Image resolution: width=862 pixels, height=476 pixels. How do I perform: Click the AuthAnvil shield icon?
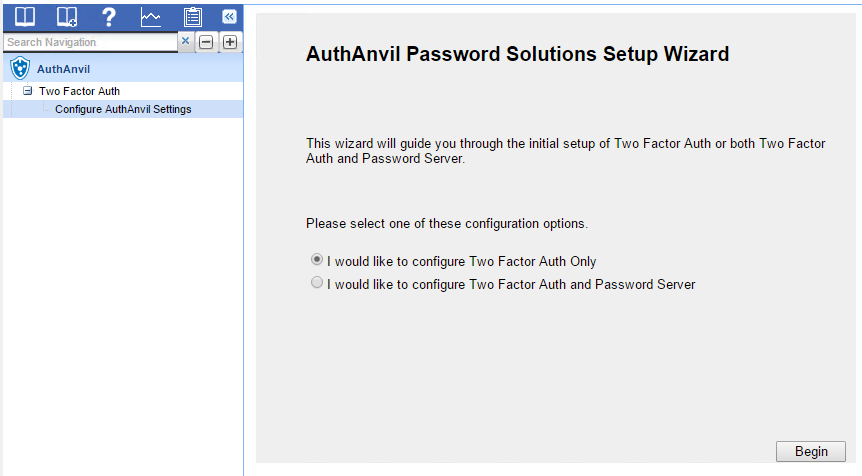20,68
